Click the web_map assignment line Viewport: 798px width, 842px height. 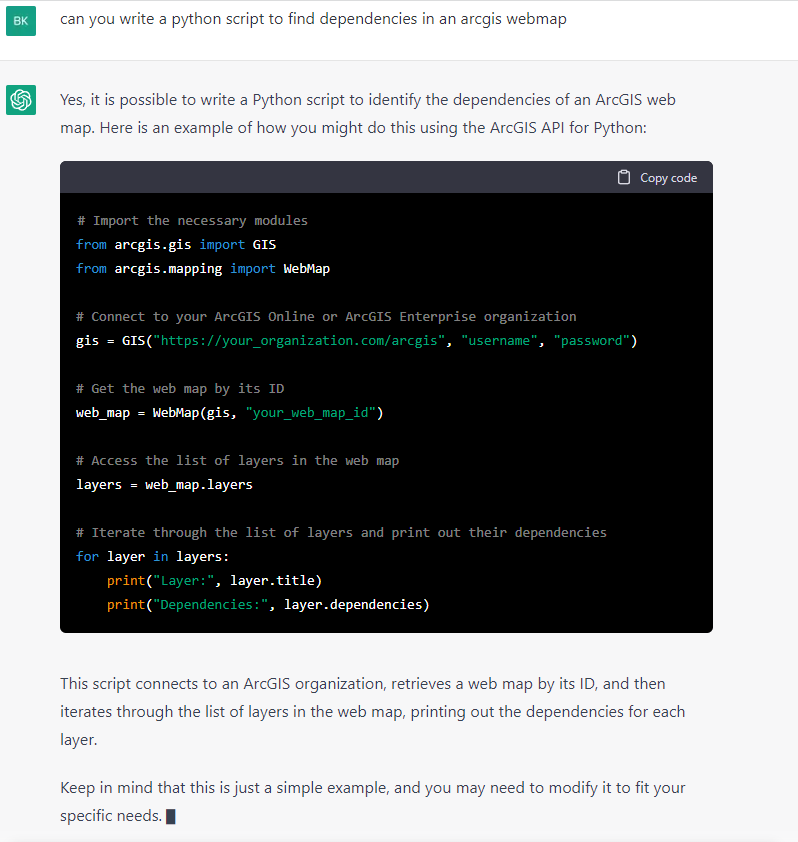(228, 412)
